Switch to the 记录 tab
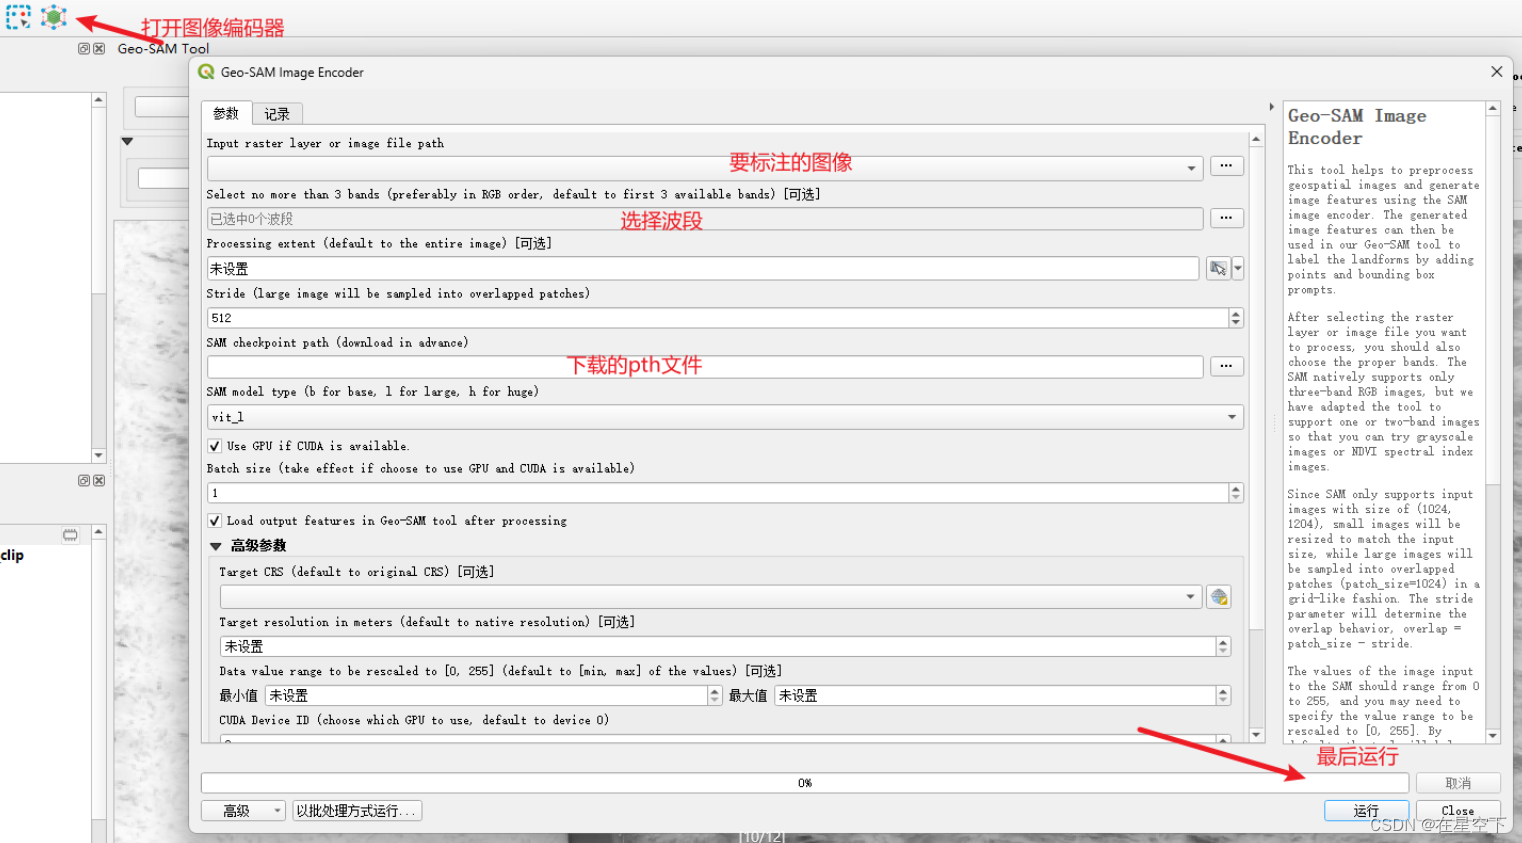This screenshot has width=1522, height=843. coord(277,114)
